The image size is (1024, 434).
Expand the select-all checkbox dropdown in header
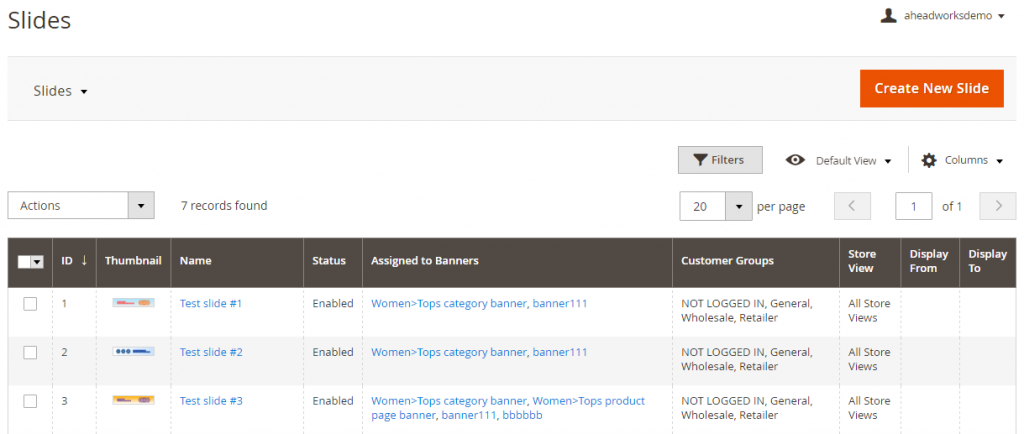click(37, 262)
